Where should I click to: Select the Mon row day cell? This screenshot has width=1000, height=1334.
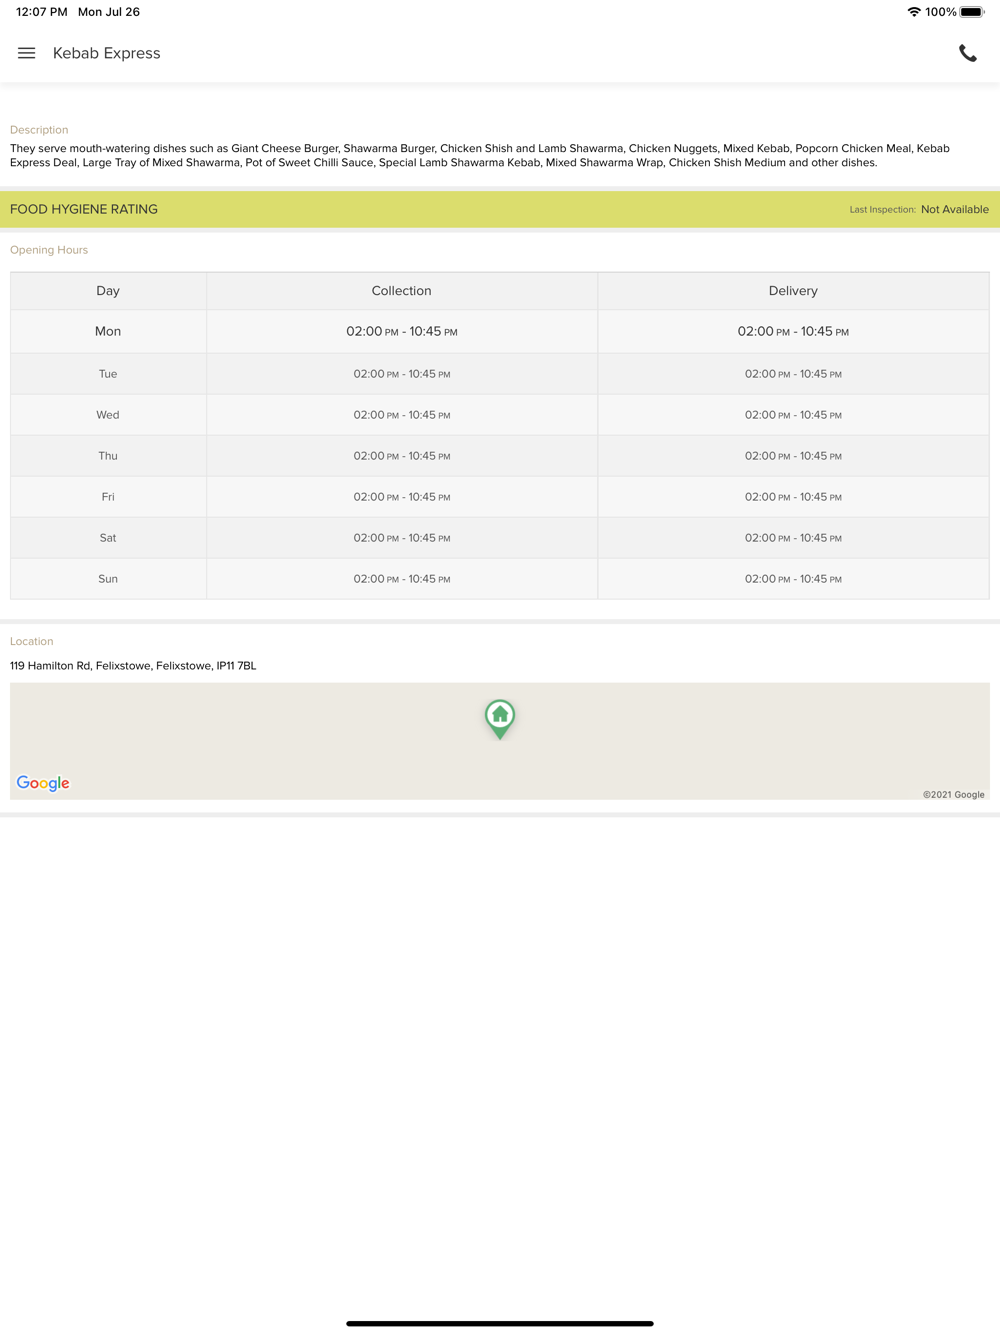point(108,331)
